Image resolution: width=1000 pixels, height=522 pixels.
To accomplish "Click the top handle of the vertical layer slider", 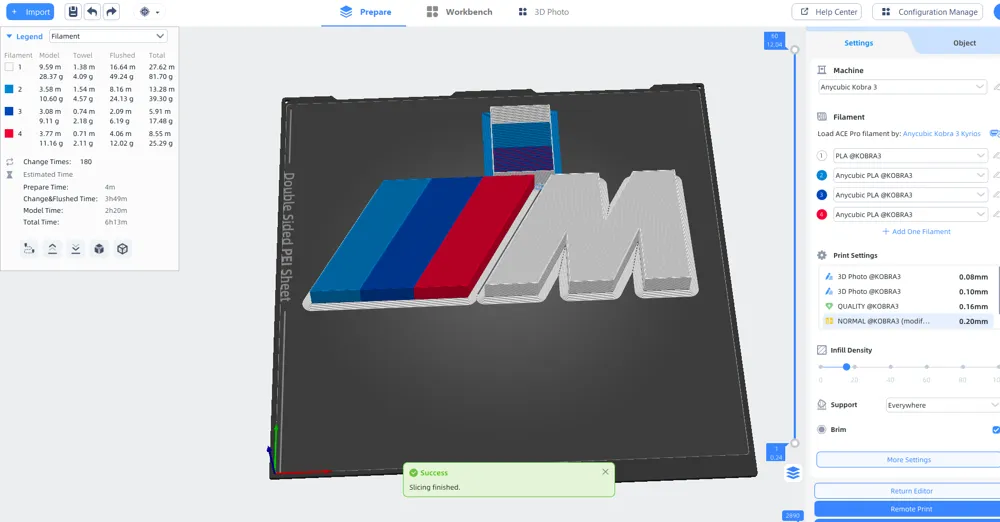I will 795,50.
